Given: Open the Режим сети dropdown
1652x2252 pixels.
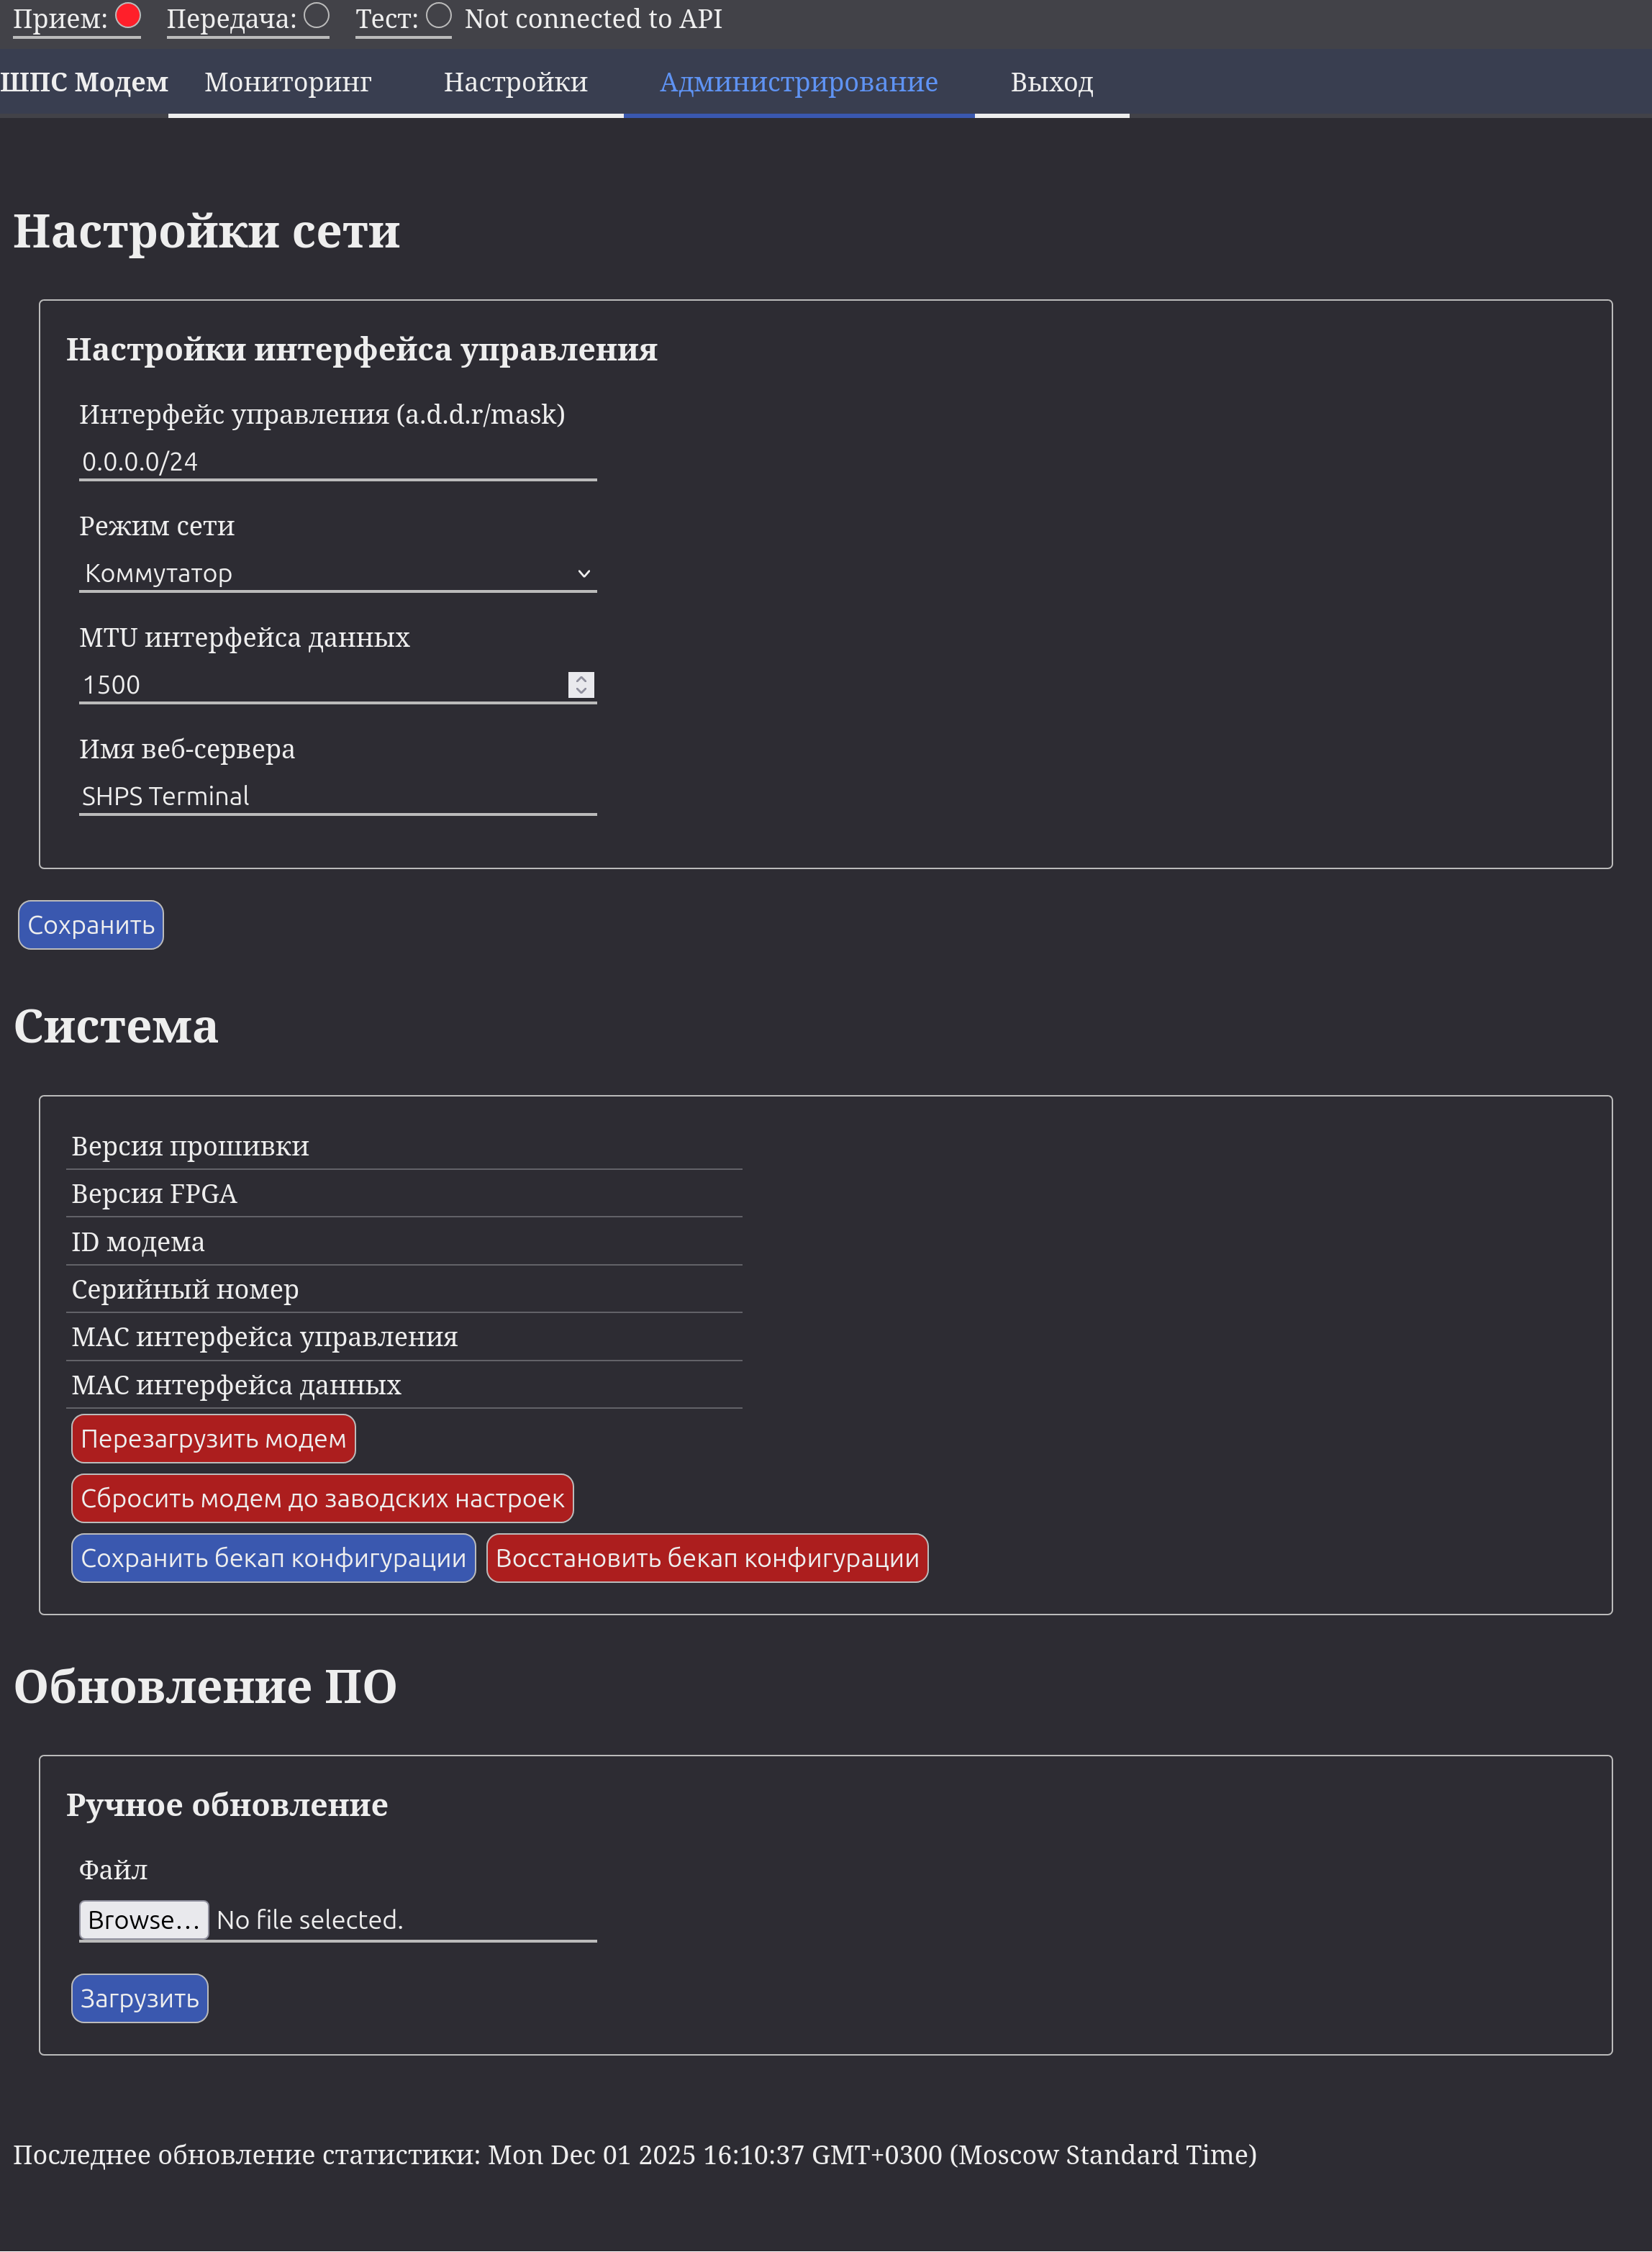Looking at the screenshot, I should [337, 573].
